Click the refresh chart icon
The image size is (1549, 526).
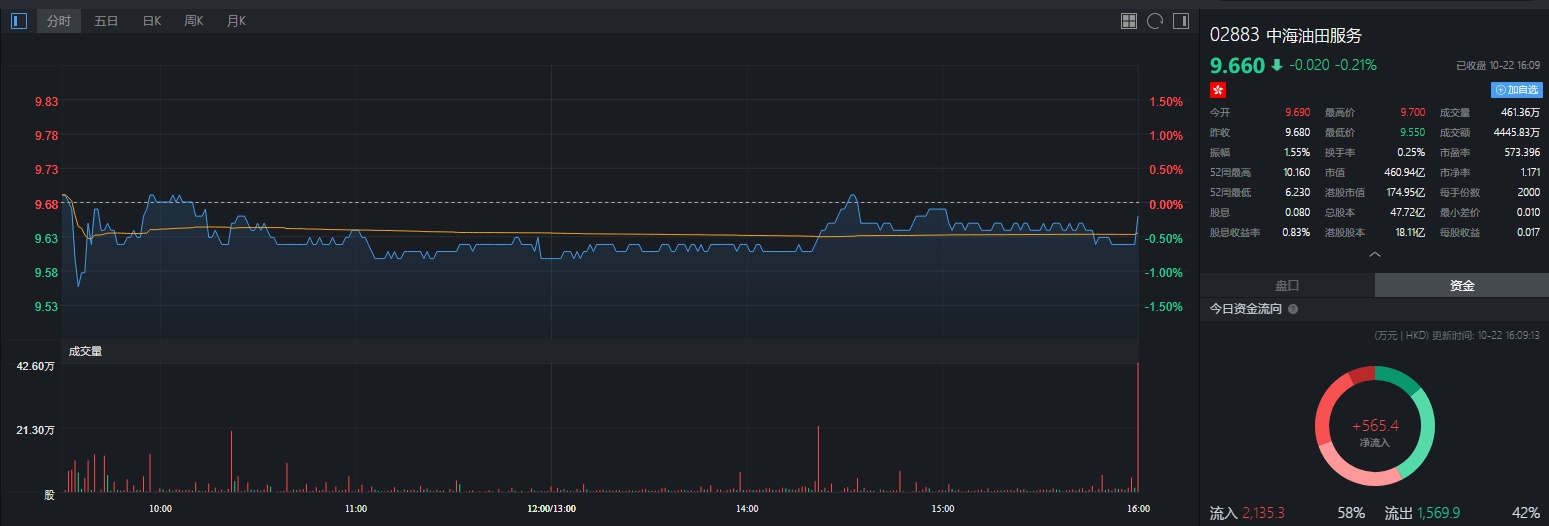pos(1155,20)
